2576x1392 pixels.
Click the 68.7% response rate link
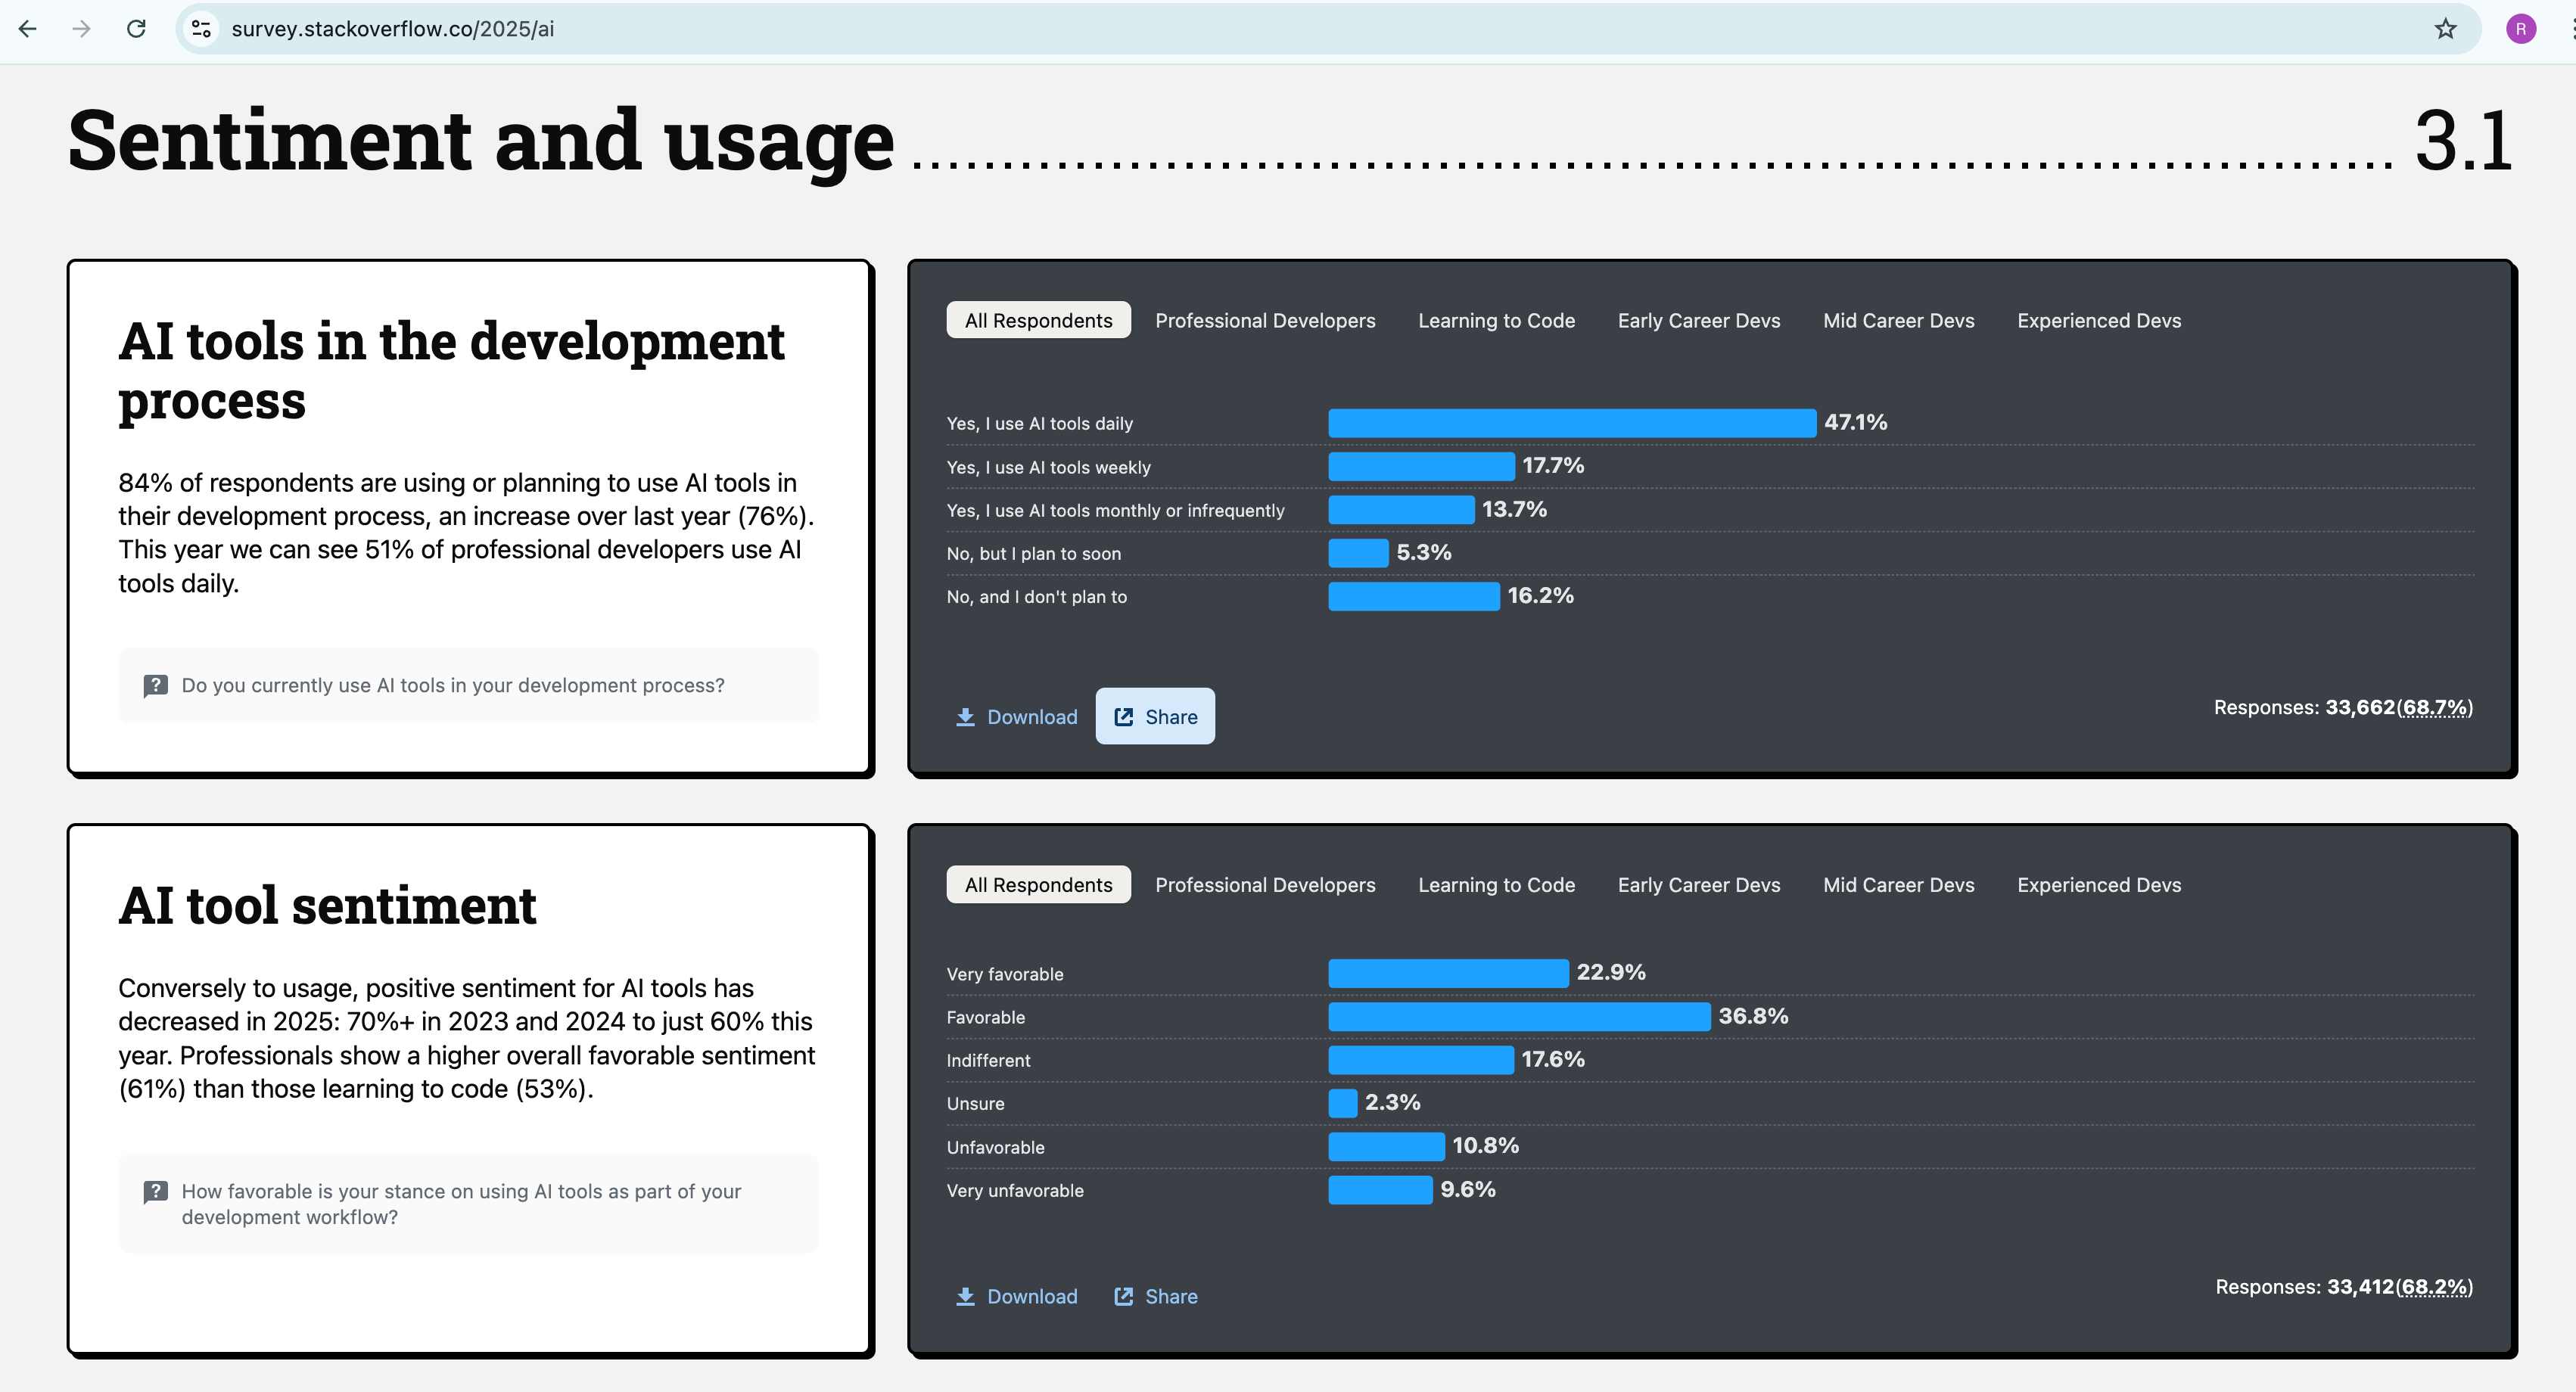coord(2436,708)
